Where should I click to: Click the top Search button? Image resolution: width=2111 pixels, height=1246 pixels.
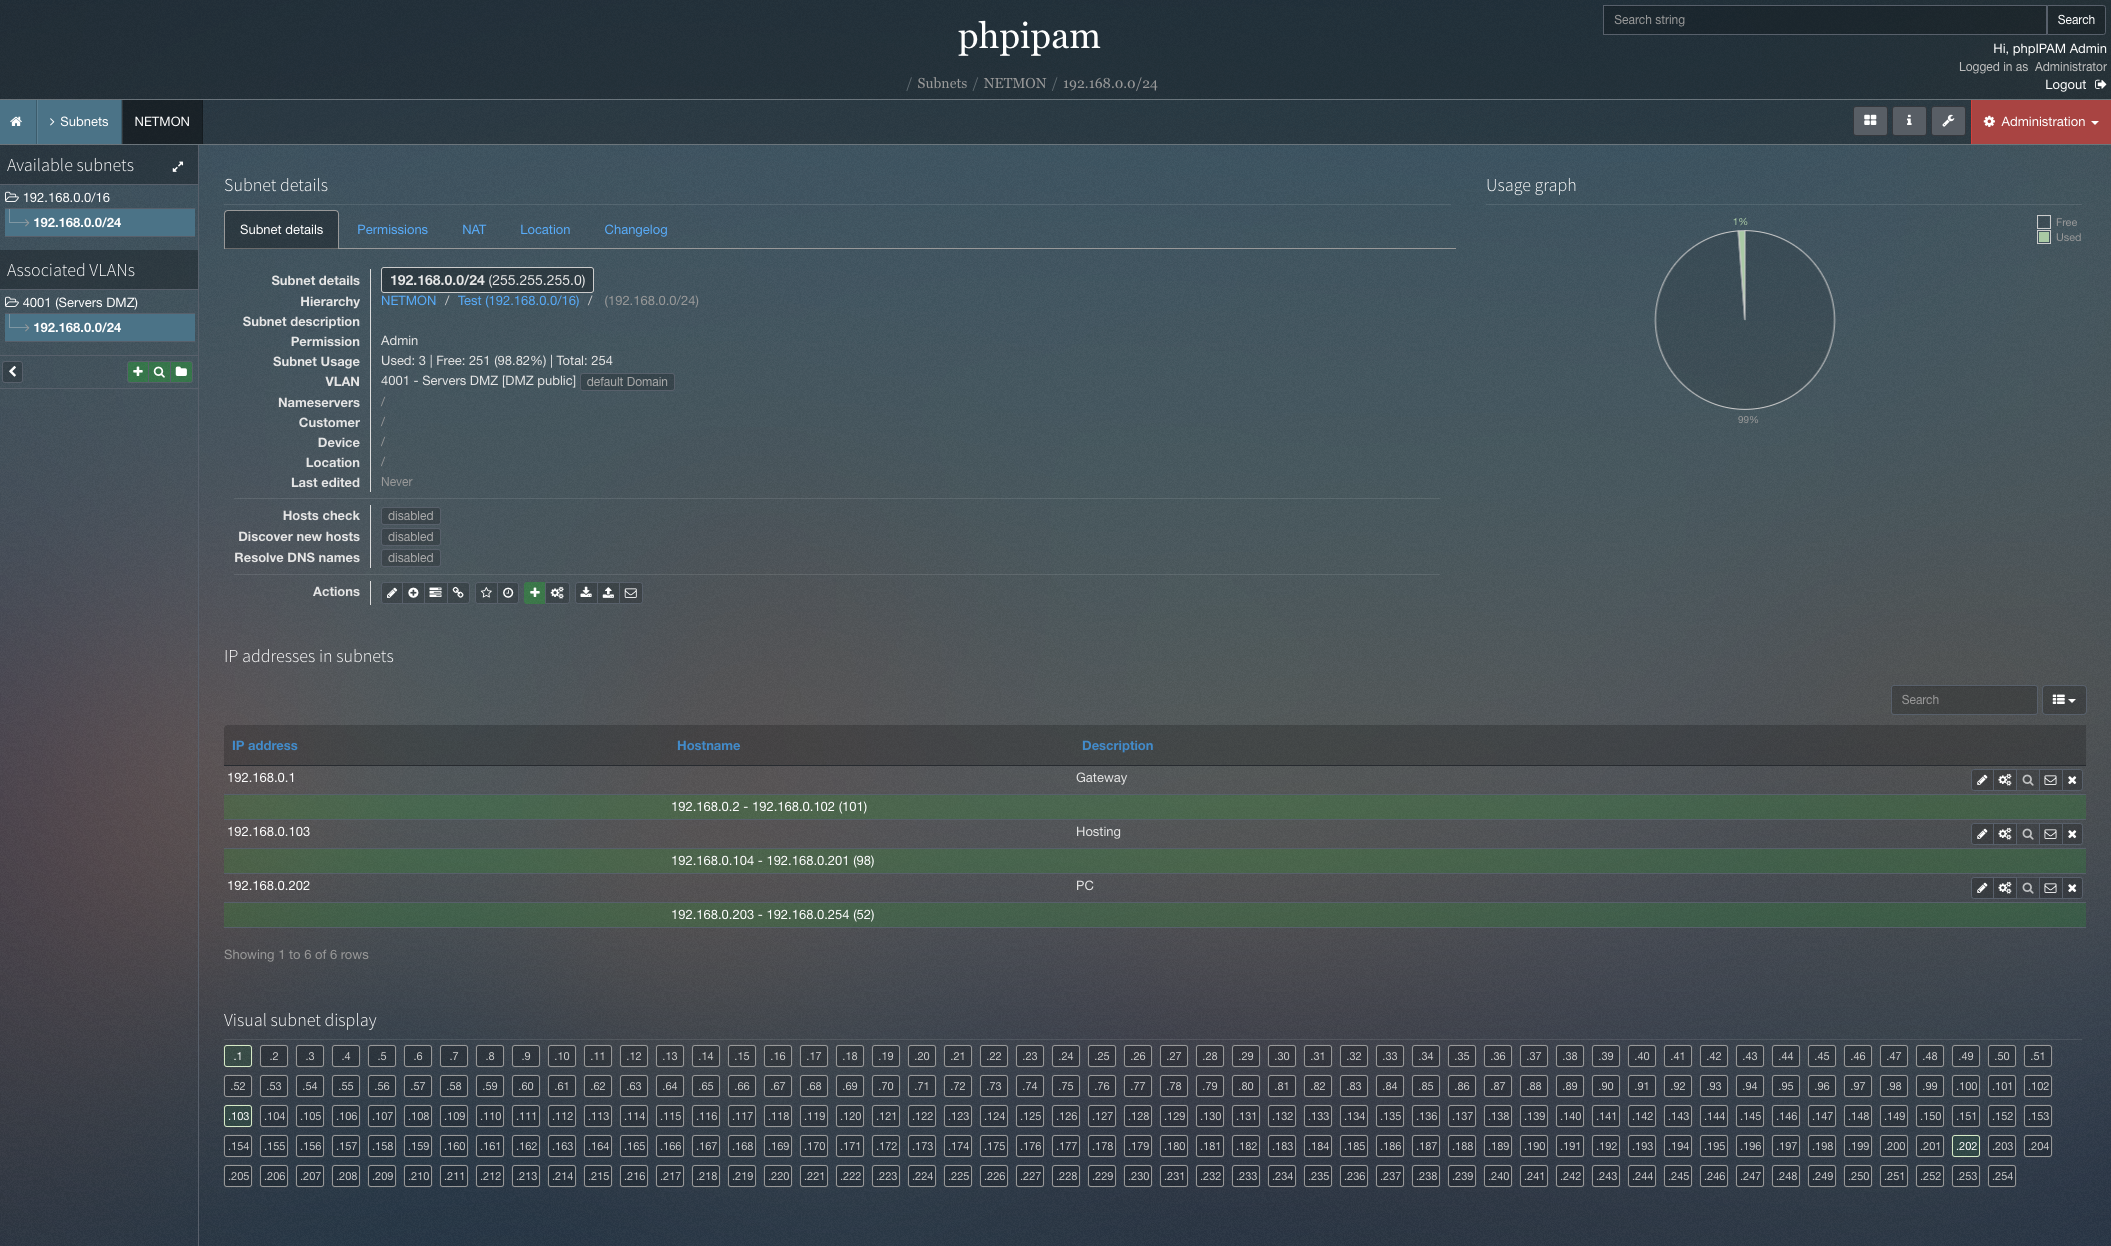pyautogui.click(x=2076, y=20)
